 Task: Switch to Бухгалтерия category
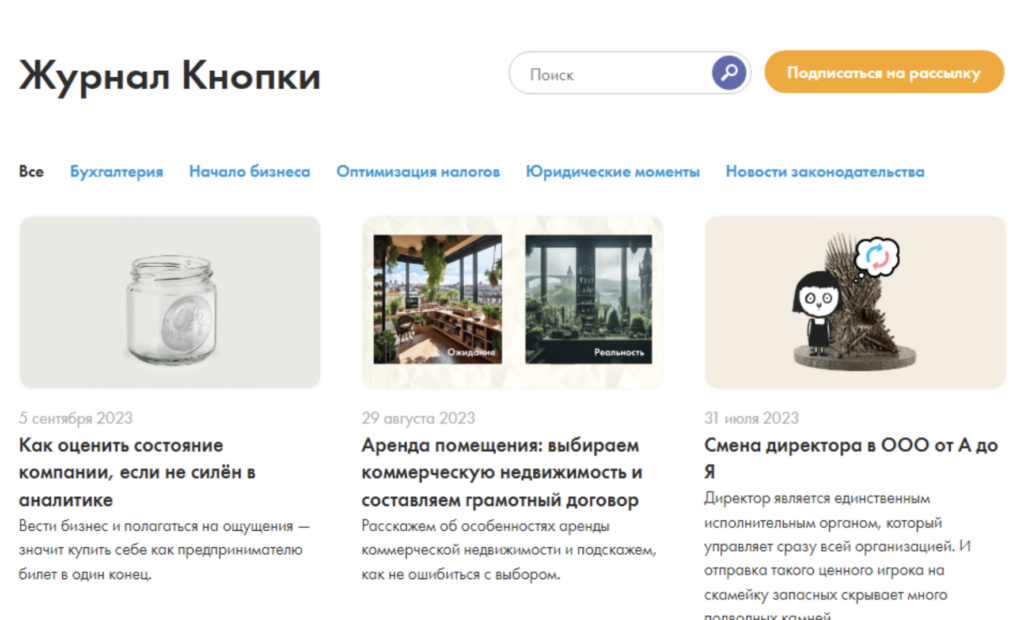[116, 172]
